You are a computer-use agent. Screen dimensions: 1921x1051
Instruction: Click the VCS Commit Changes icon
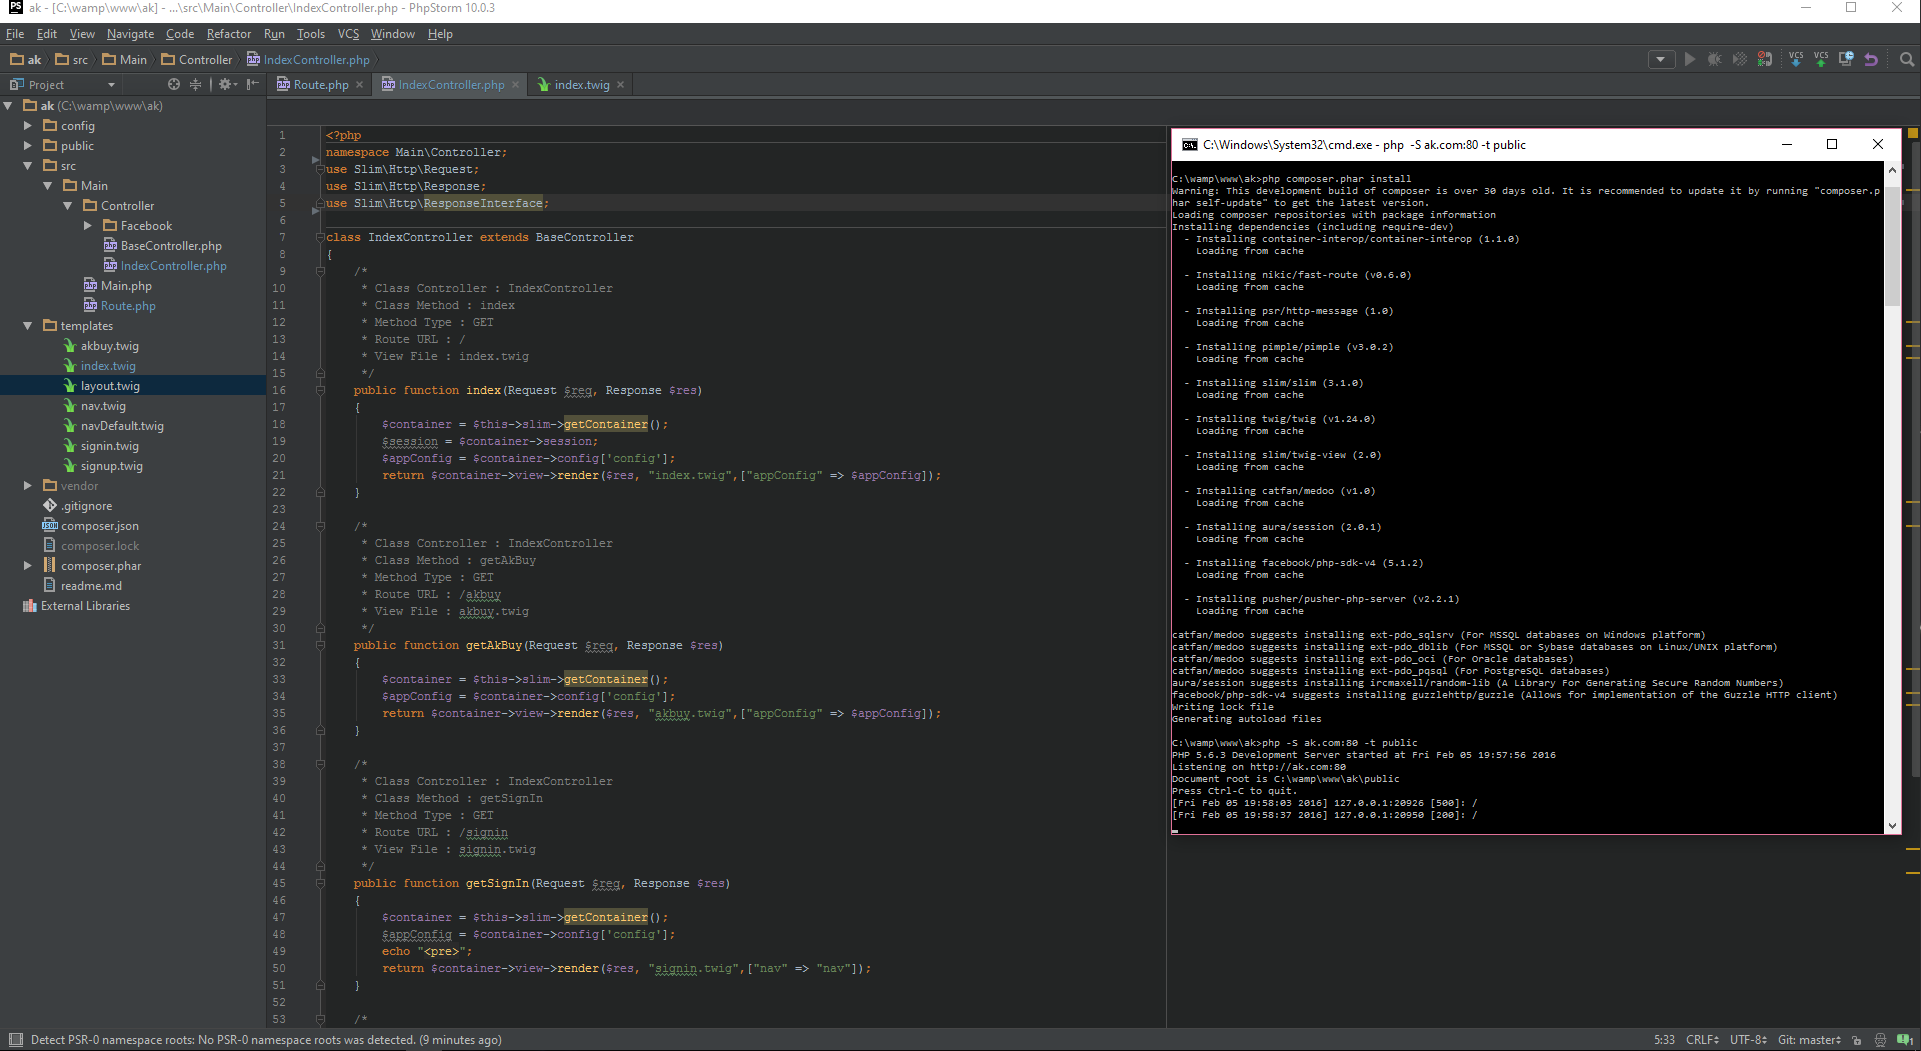point(1821,60)
